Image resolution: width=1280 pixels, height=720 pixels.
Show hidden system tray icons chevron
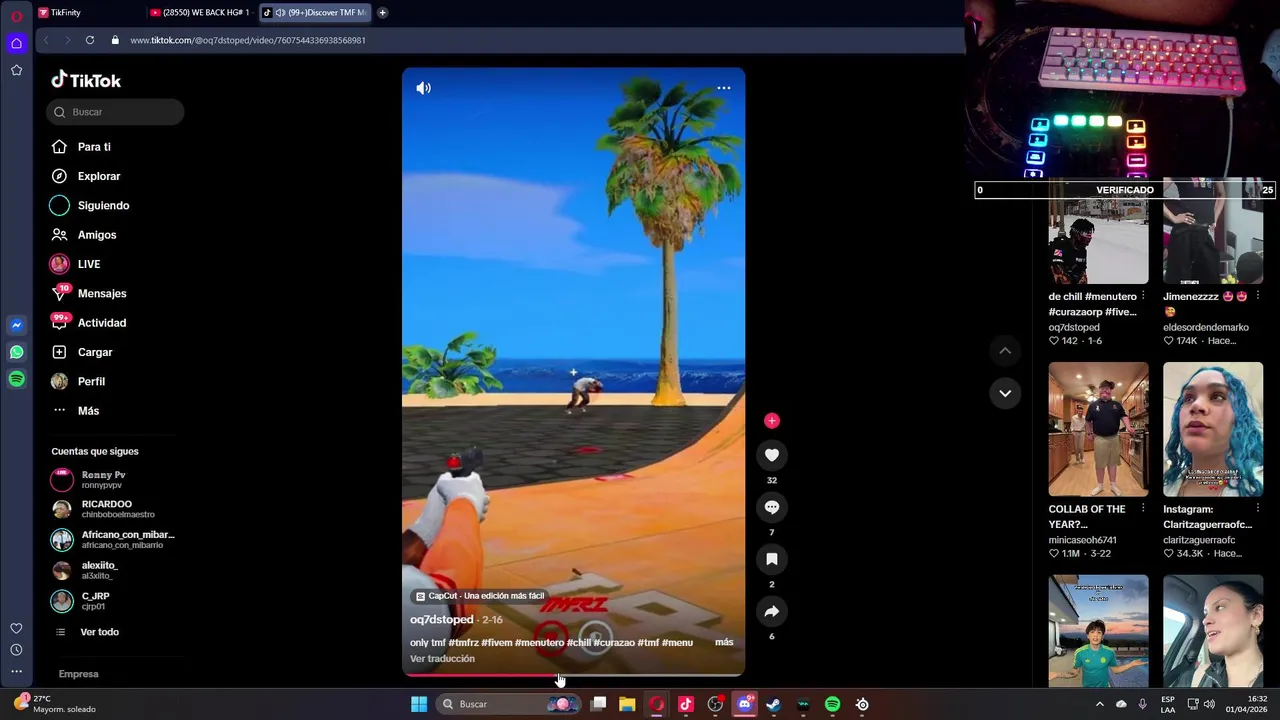tap(1099, 704)
